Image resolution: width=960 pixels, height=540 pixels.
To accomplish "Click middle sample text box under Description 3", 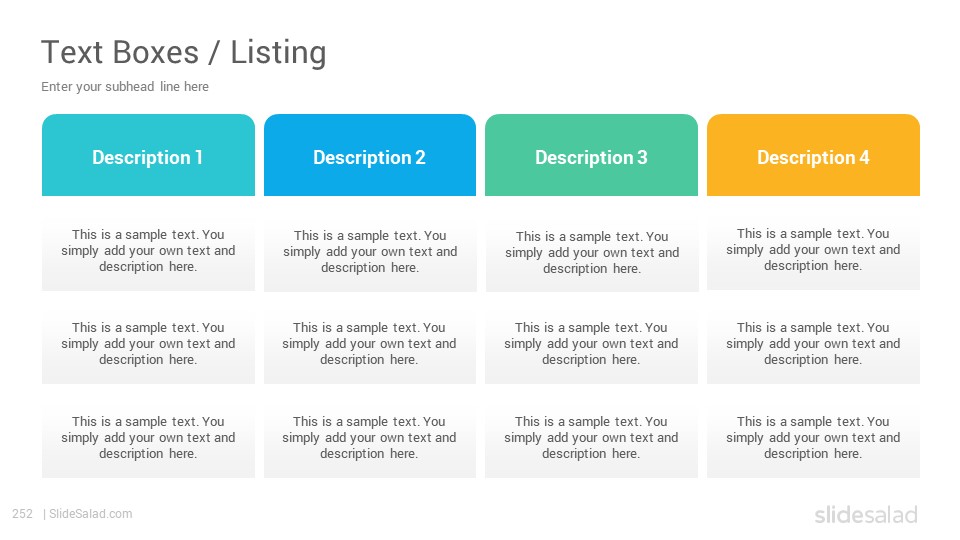I will [591, 343].
